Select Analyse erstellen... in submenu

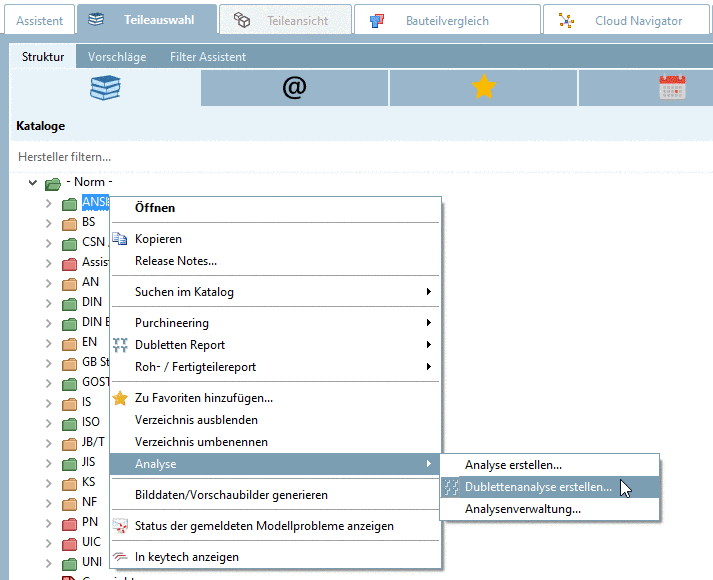549,465
